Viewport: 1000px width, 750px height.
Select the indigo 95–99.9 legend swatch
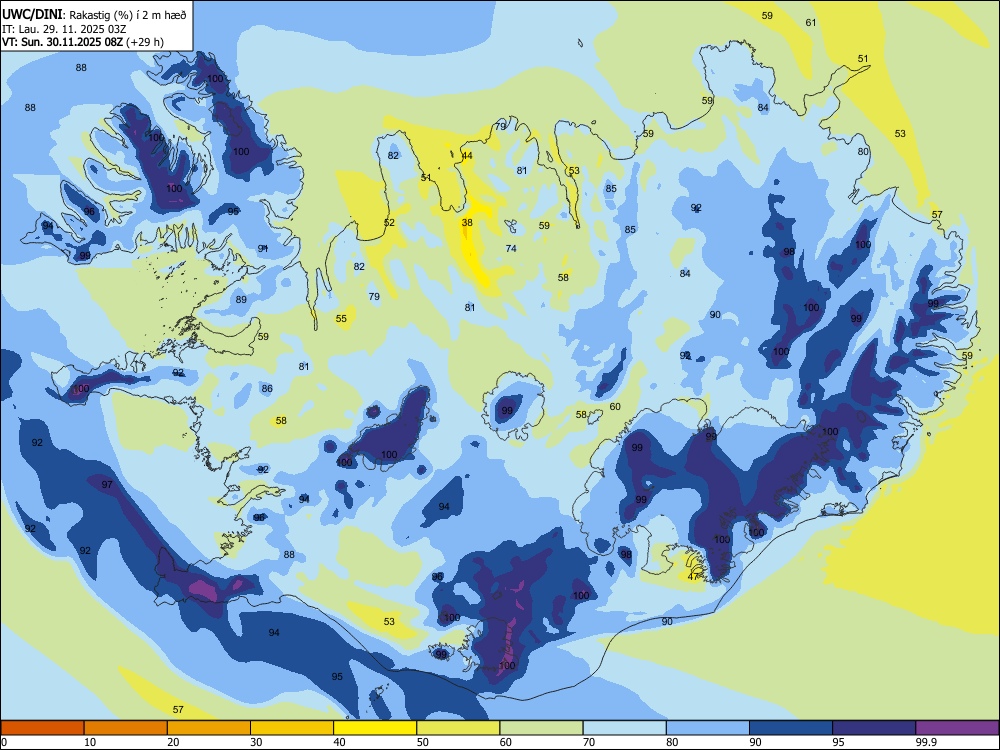tap(874, 728)
